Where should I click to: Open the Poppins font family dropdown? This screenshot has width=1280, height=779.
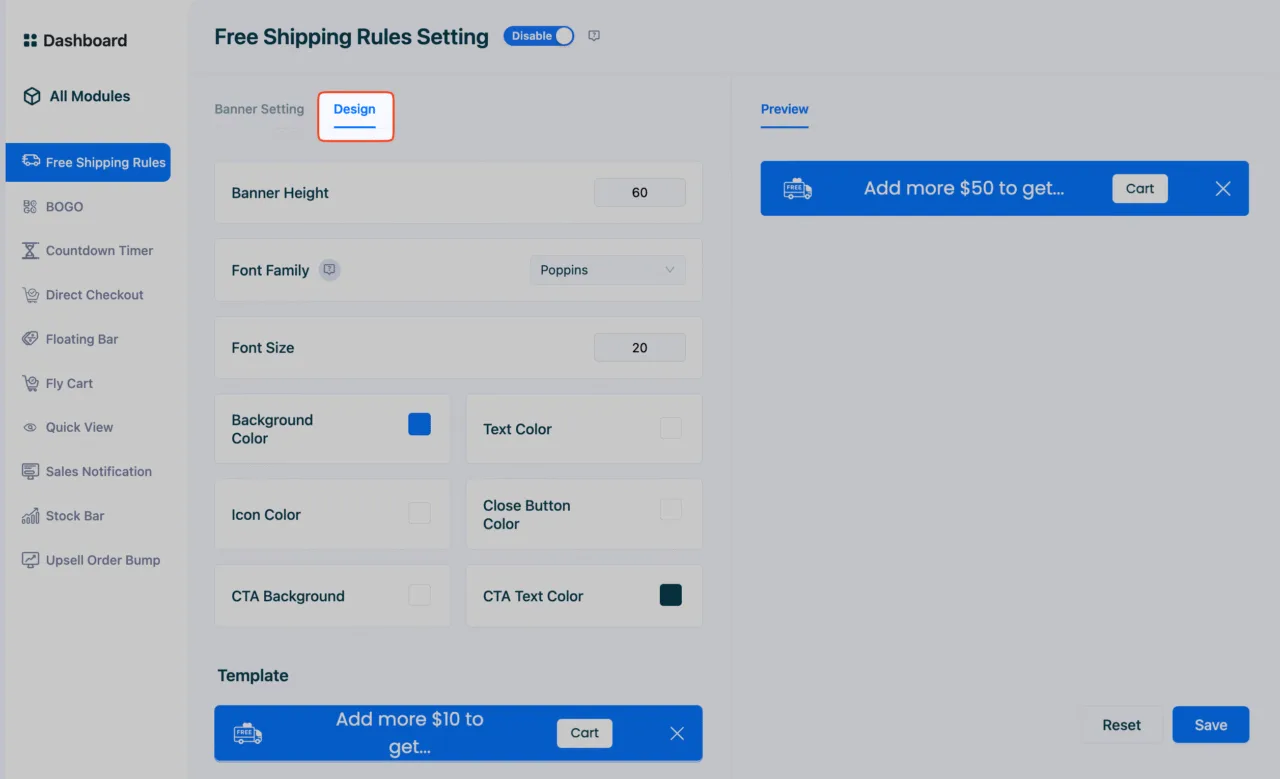click(x=608, y=270)
